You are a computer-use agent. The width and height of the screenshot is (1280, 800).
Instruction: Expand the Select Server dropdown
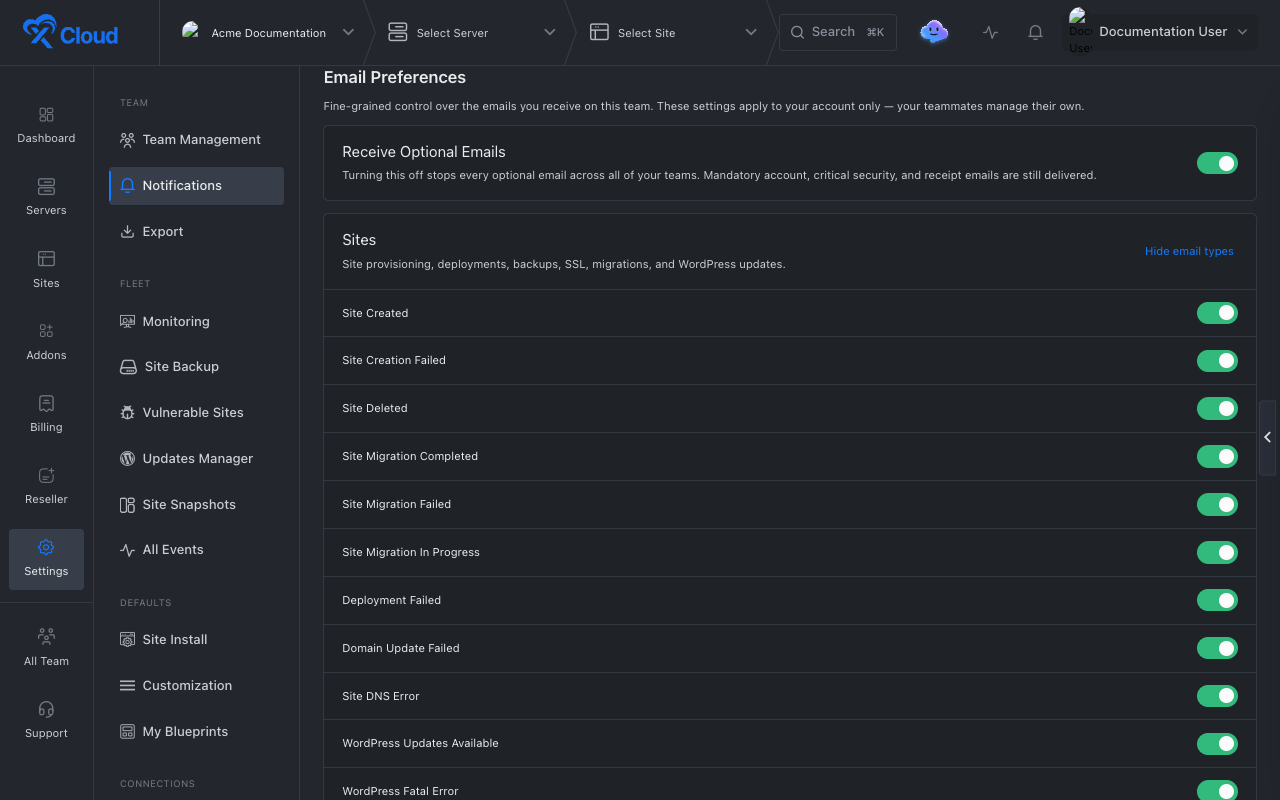click(x=471, y=32)
